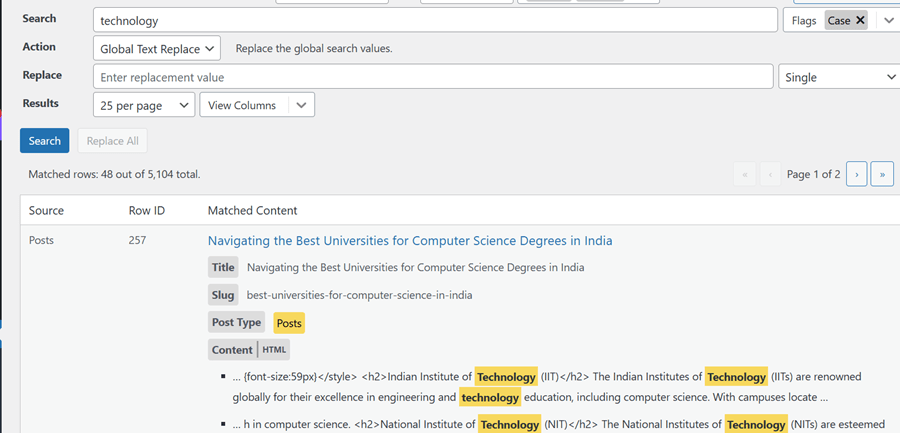Expand the Flags dropdown arrow

click(888, 20)
